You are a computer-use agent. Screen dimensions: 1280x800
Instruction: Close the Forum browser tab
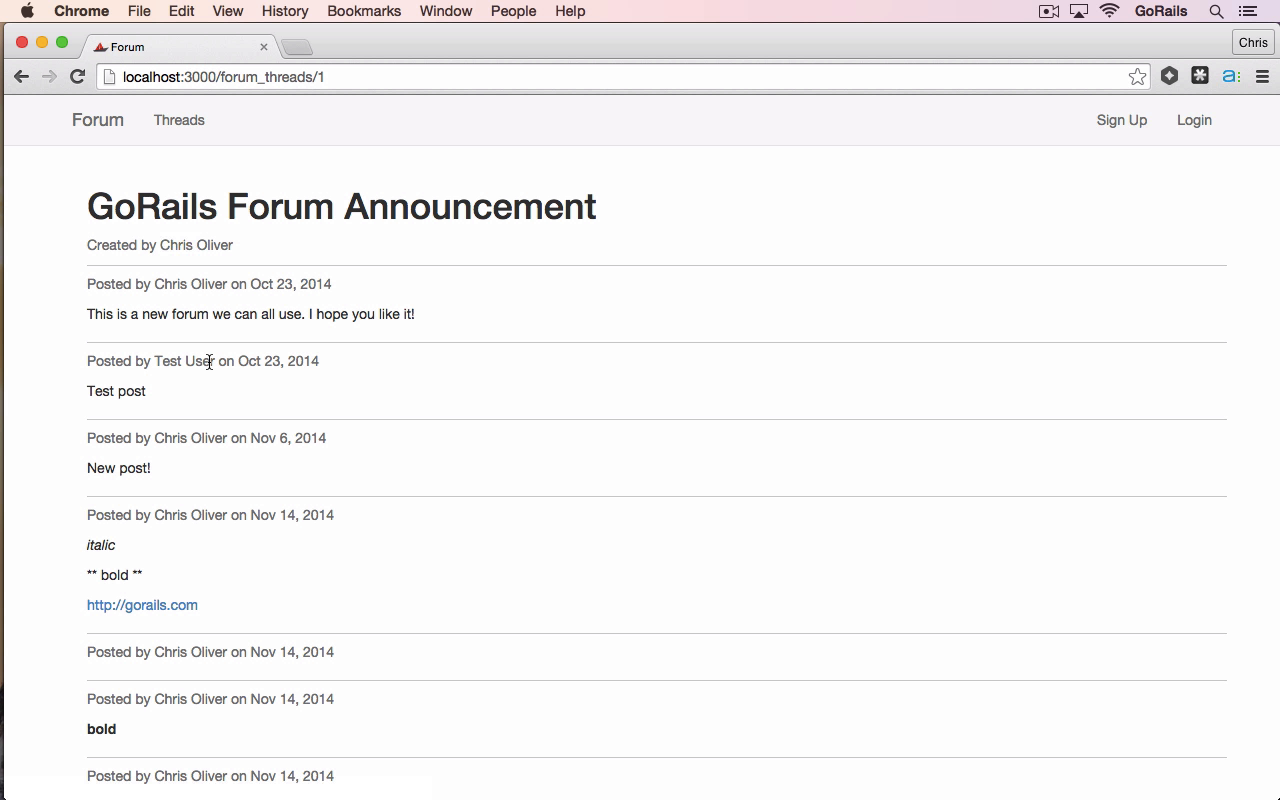(264, 47)
